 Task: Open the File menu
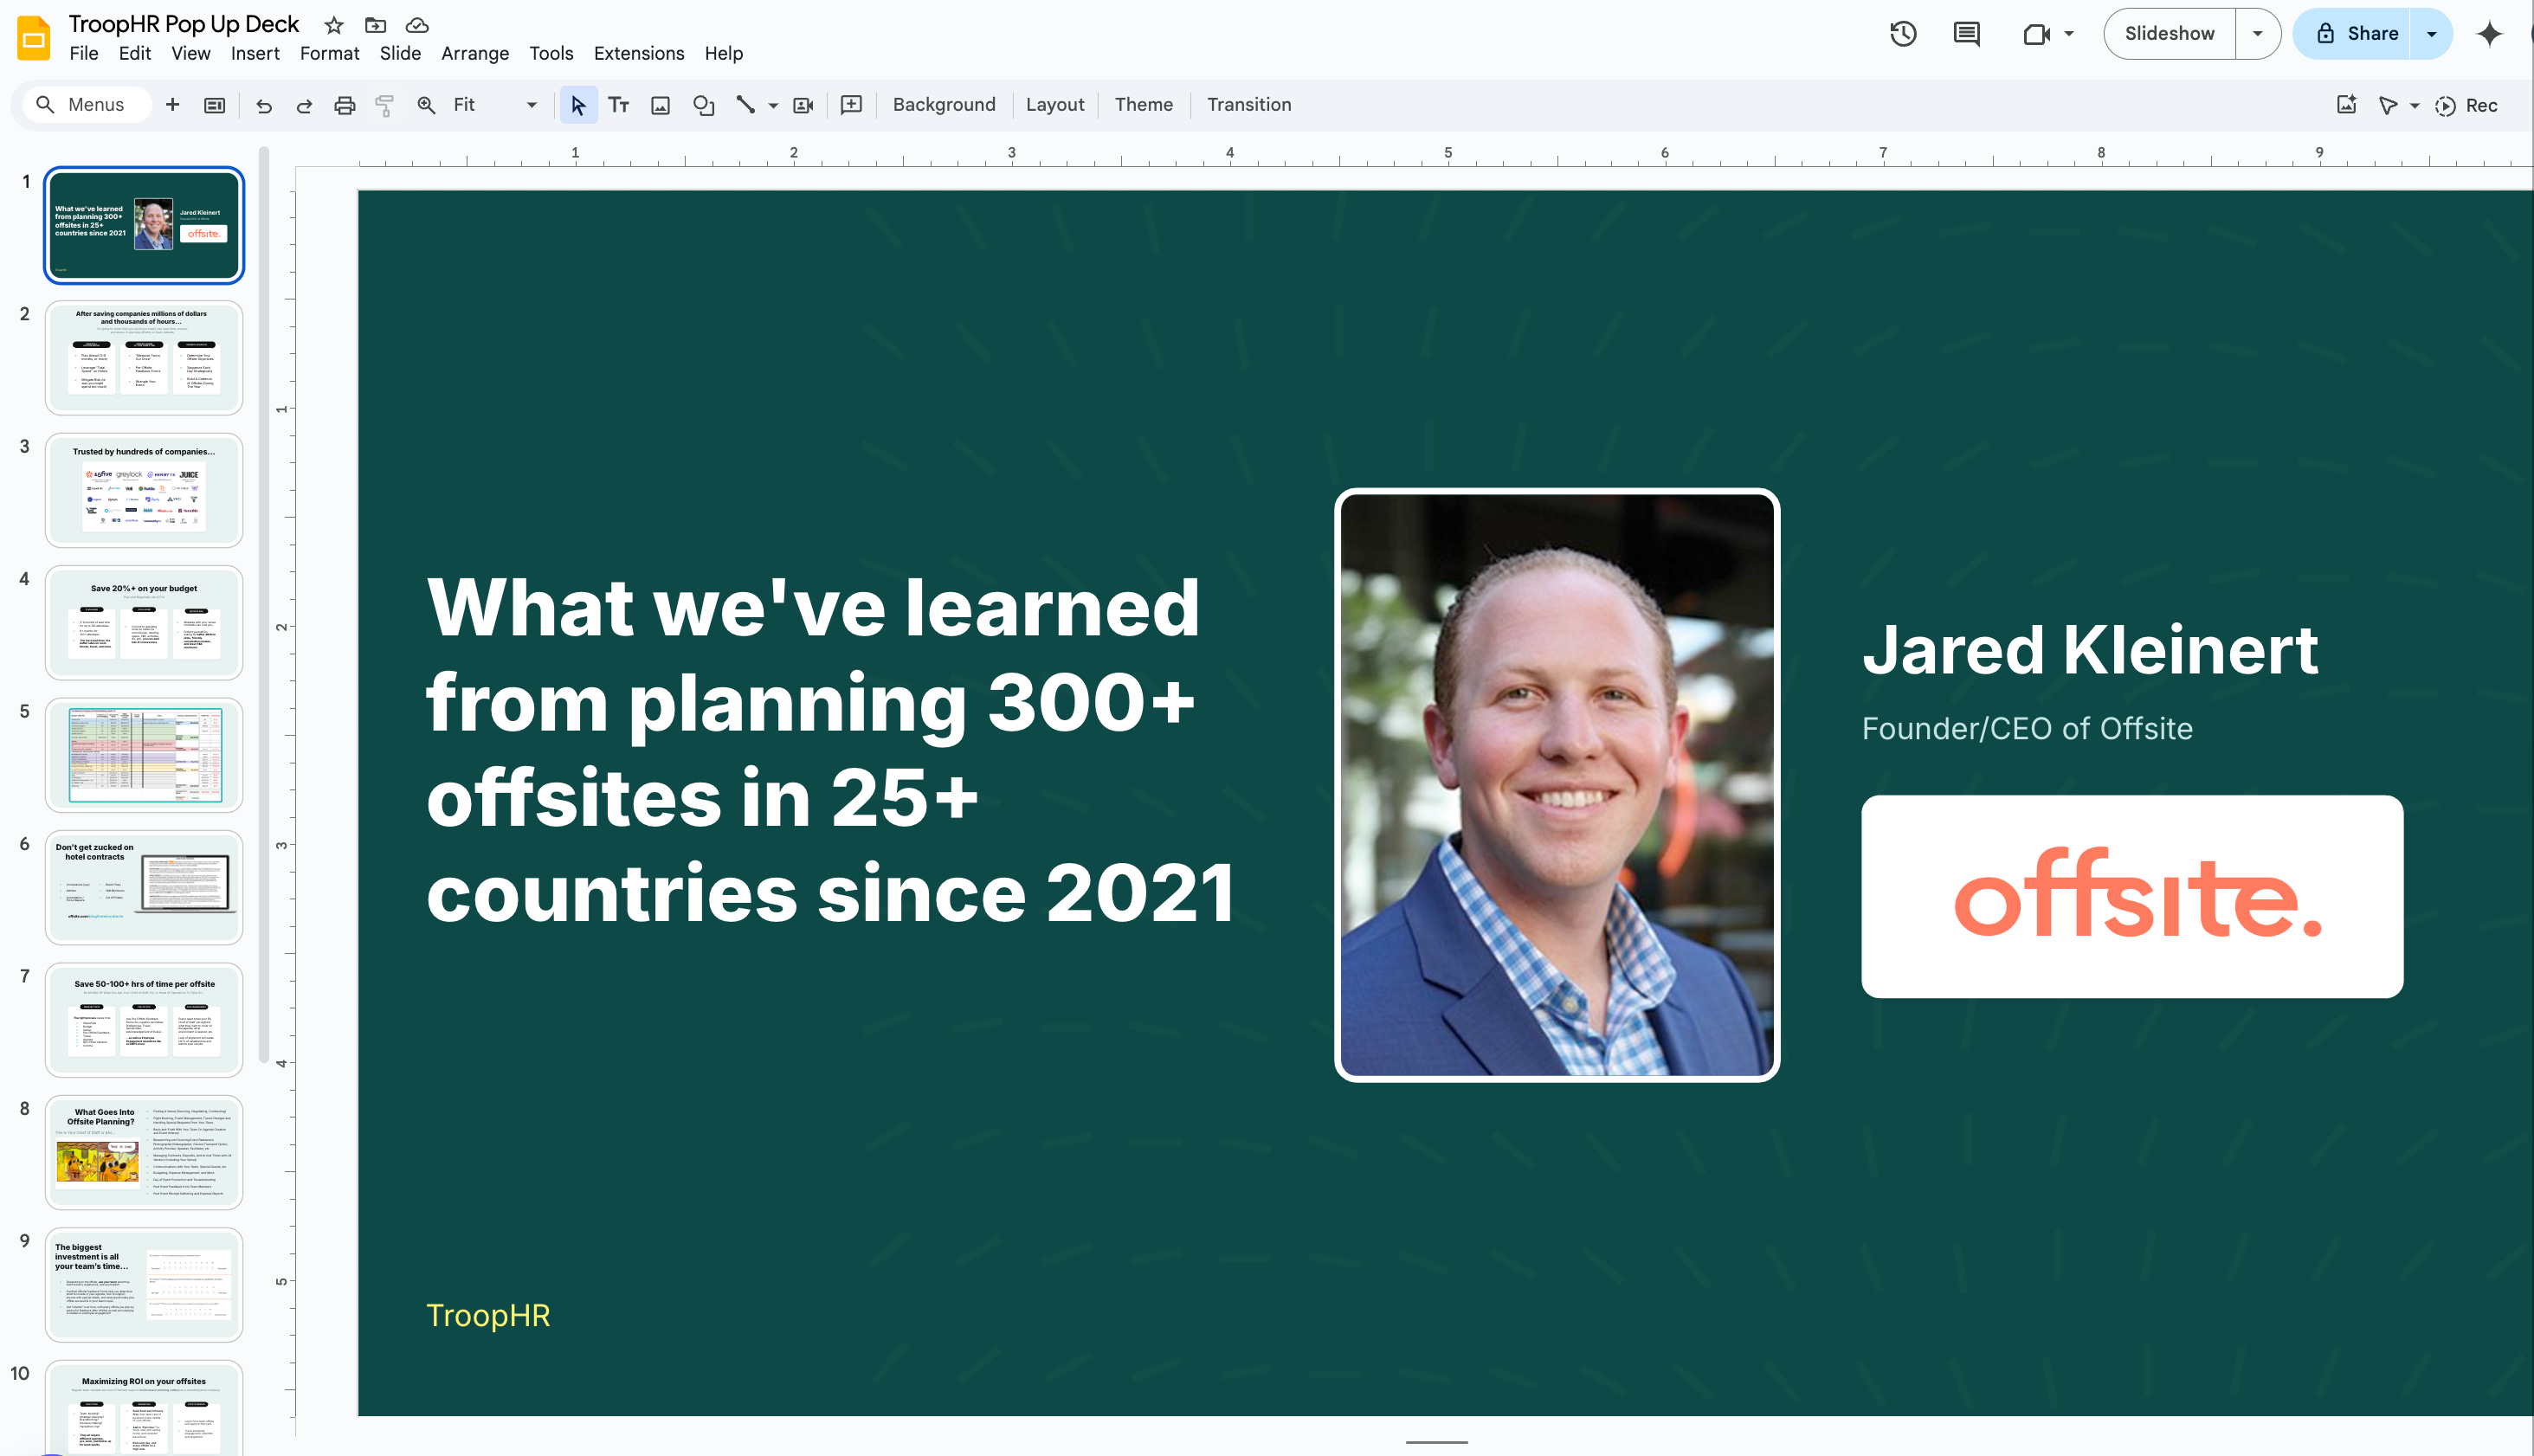[x=84, y=53]
